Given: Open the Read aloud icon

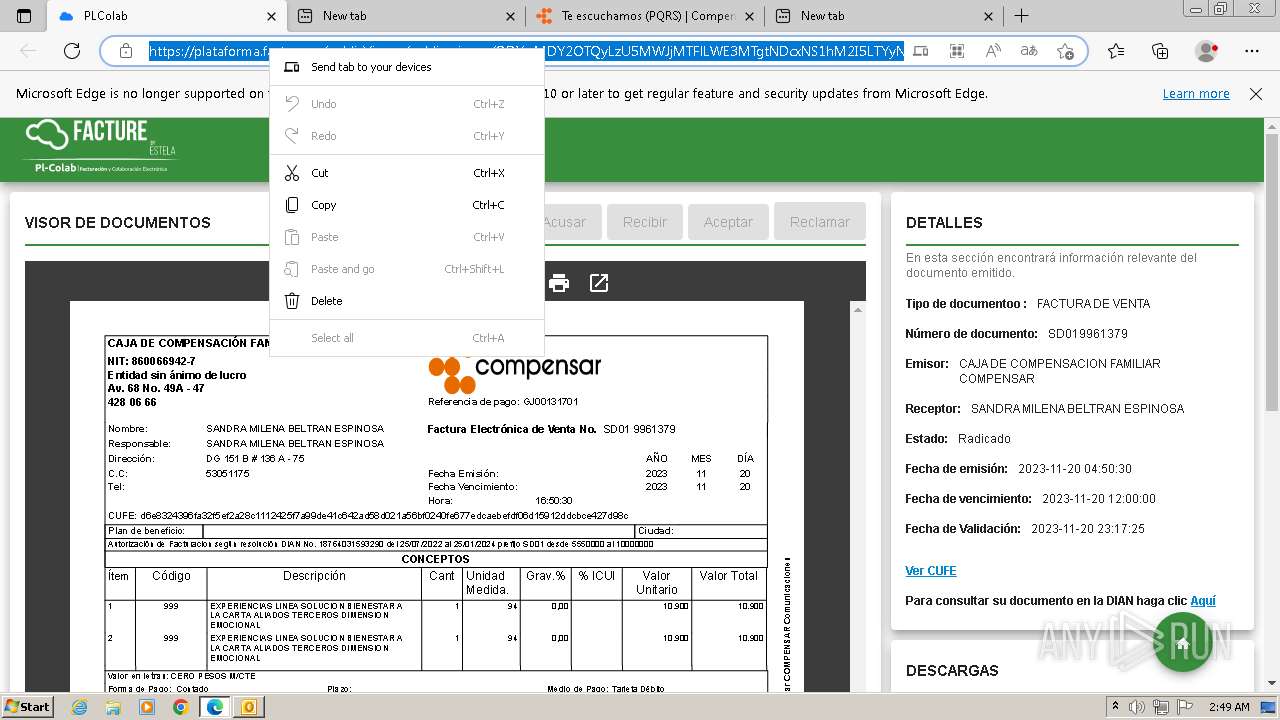Looking at the screenshot, I should 993,51.
